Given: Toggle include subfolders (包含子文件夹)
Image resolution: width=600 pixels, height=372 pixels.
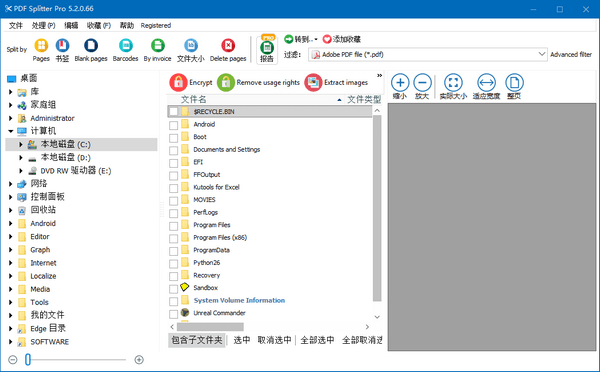Looking at the screenshot, I should coord(197,340).
